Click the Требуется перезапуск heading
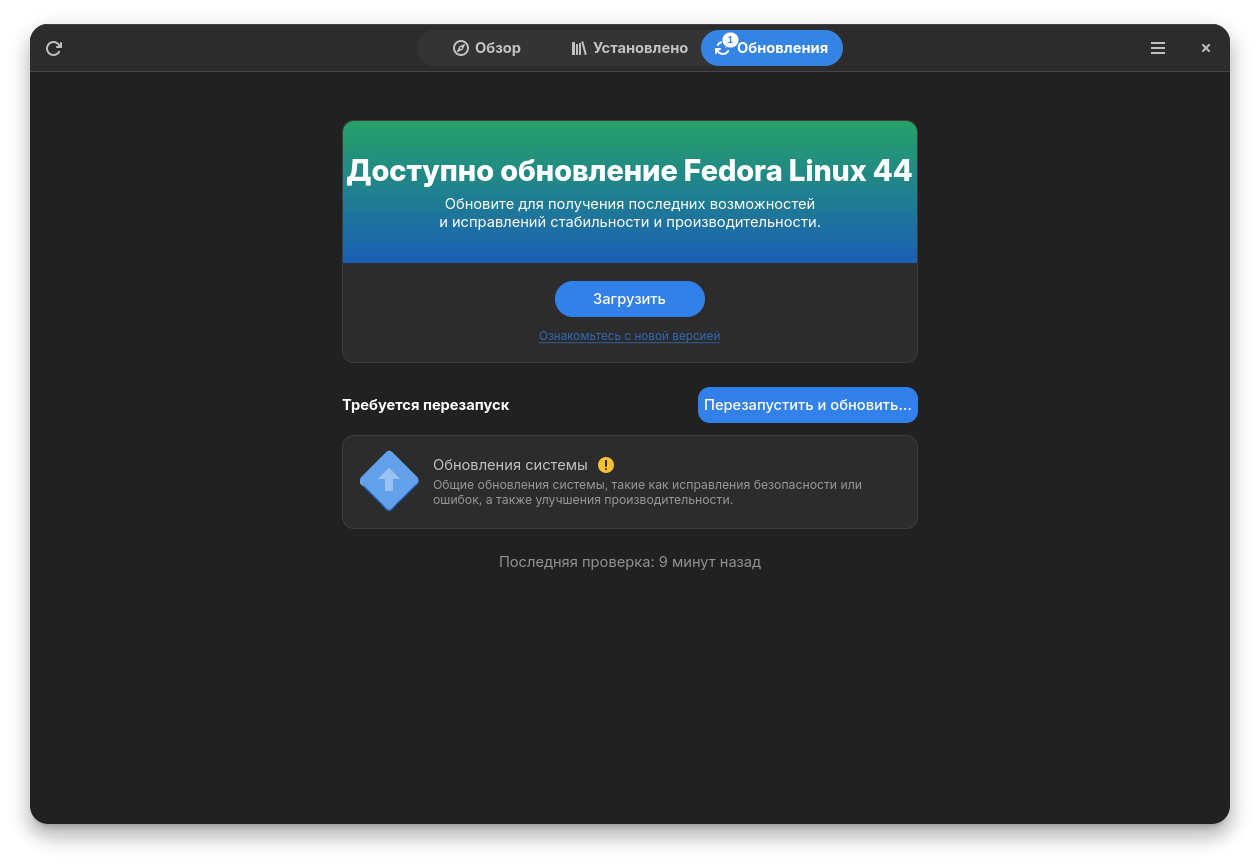Image resolution: width=1260 pixels, height=865 pixels. click(426, 405)
